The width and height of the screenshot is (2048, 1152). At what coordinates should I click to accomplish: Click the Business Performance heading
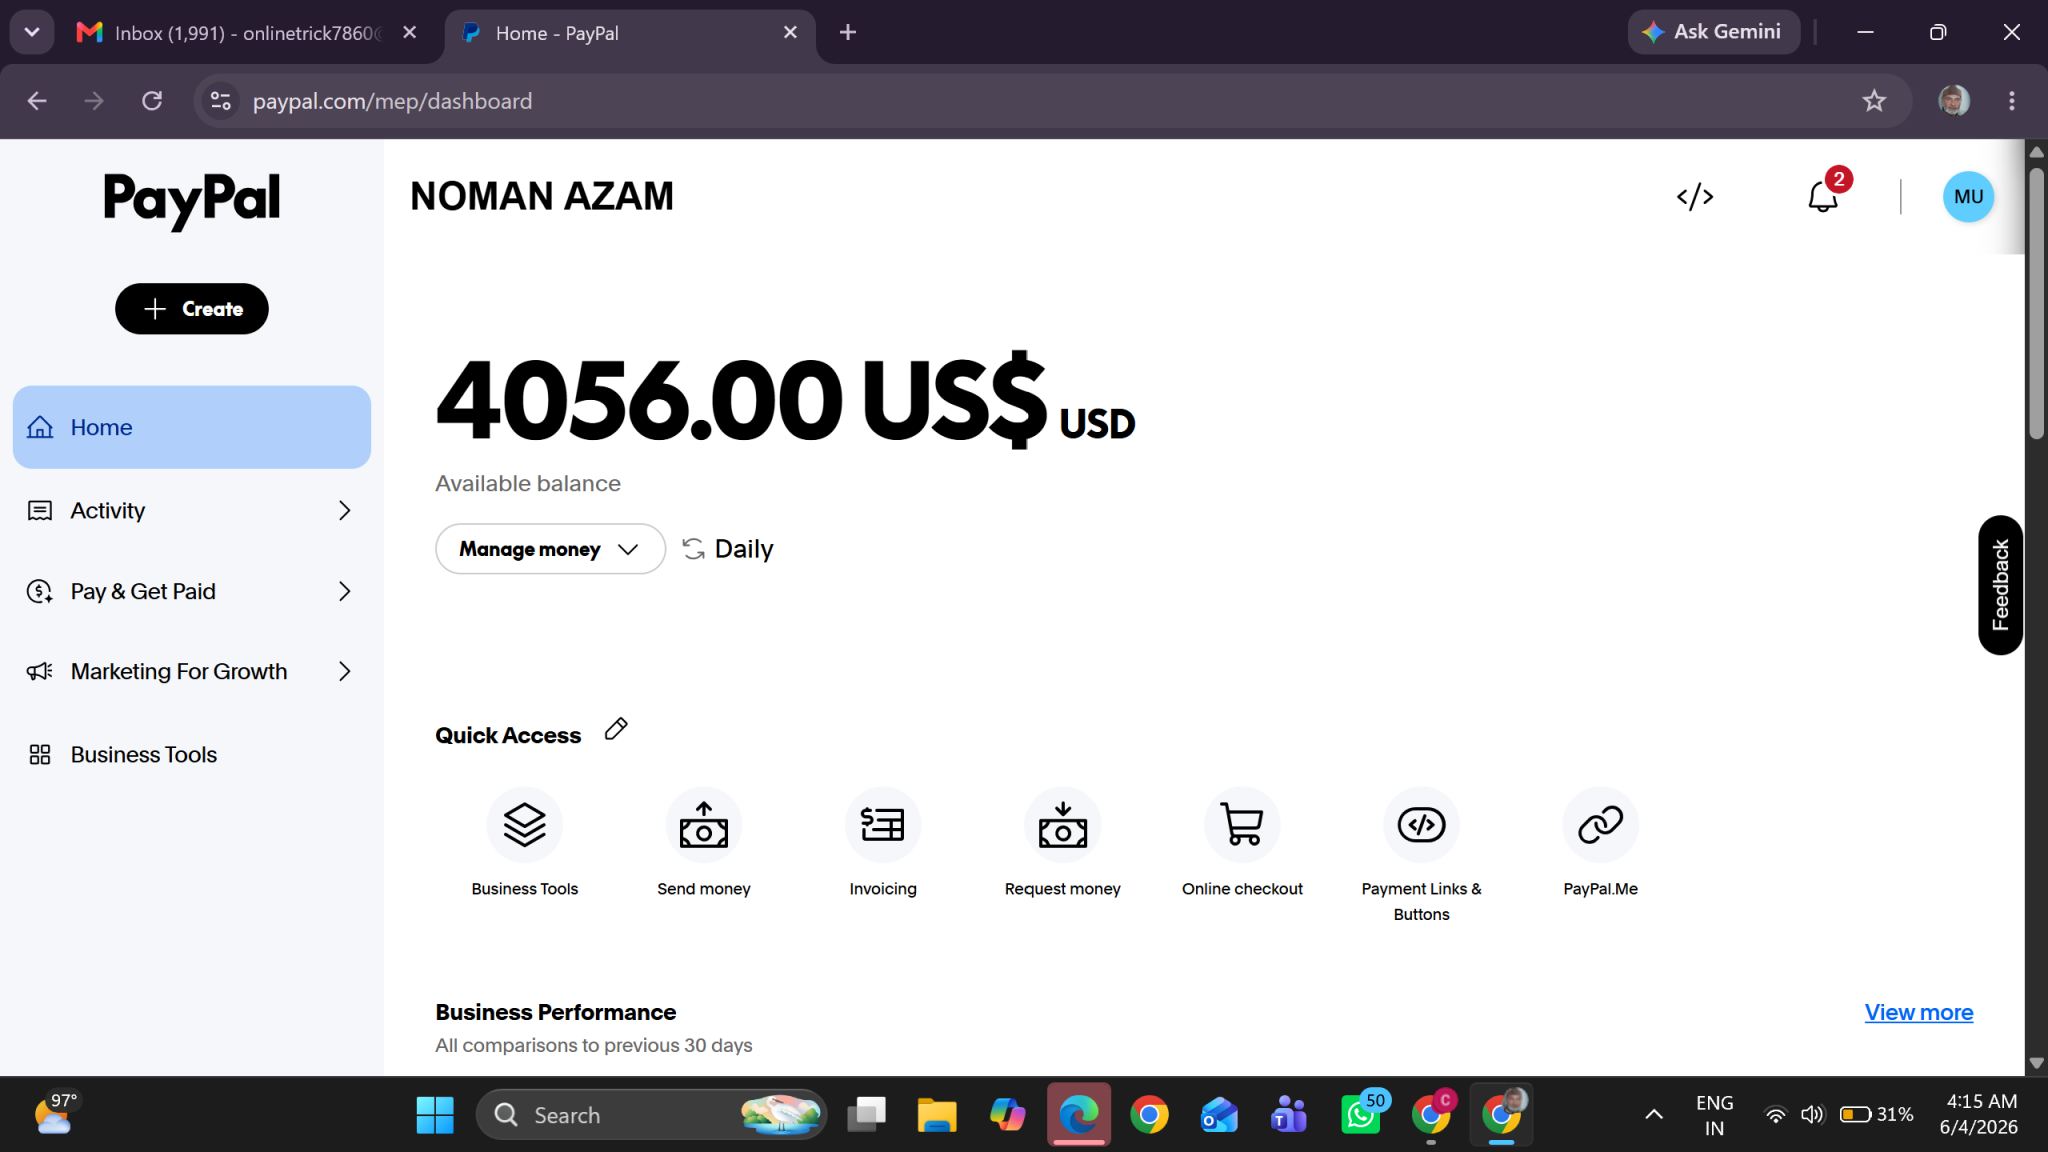coord(556,1012)
